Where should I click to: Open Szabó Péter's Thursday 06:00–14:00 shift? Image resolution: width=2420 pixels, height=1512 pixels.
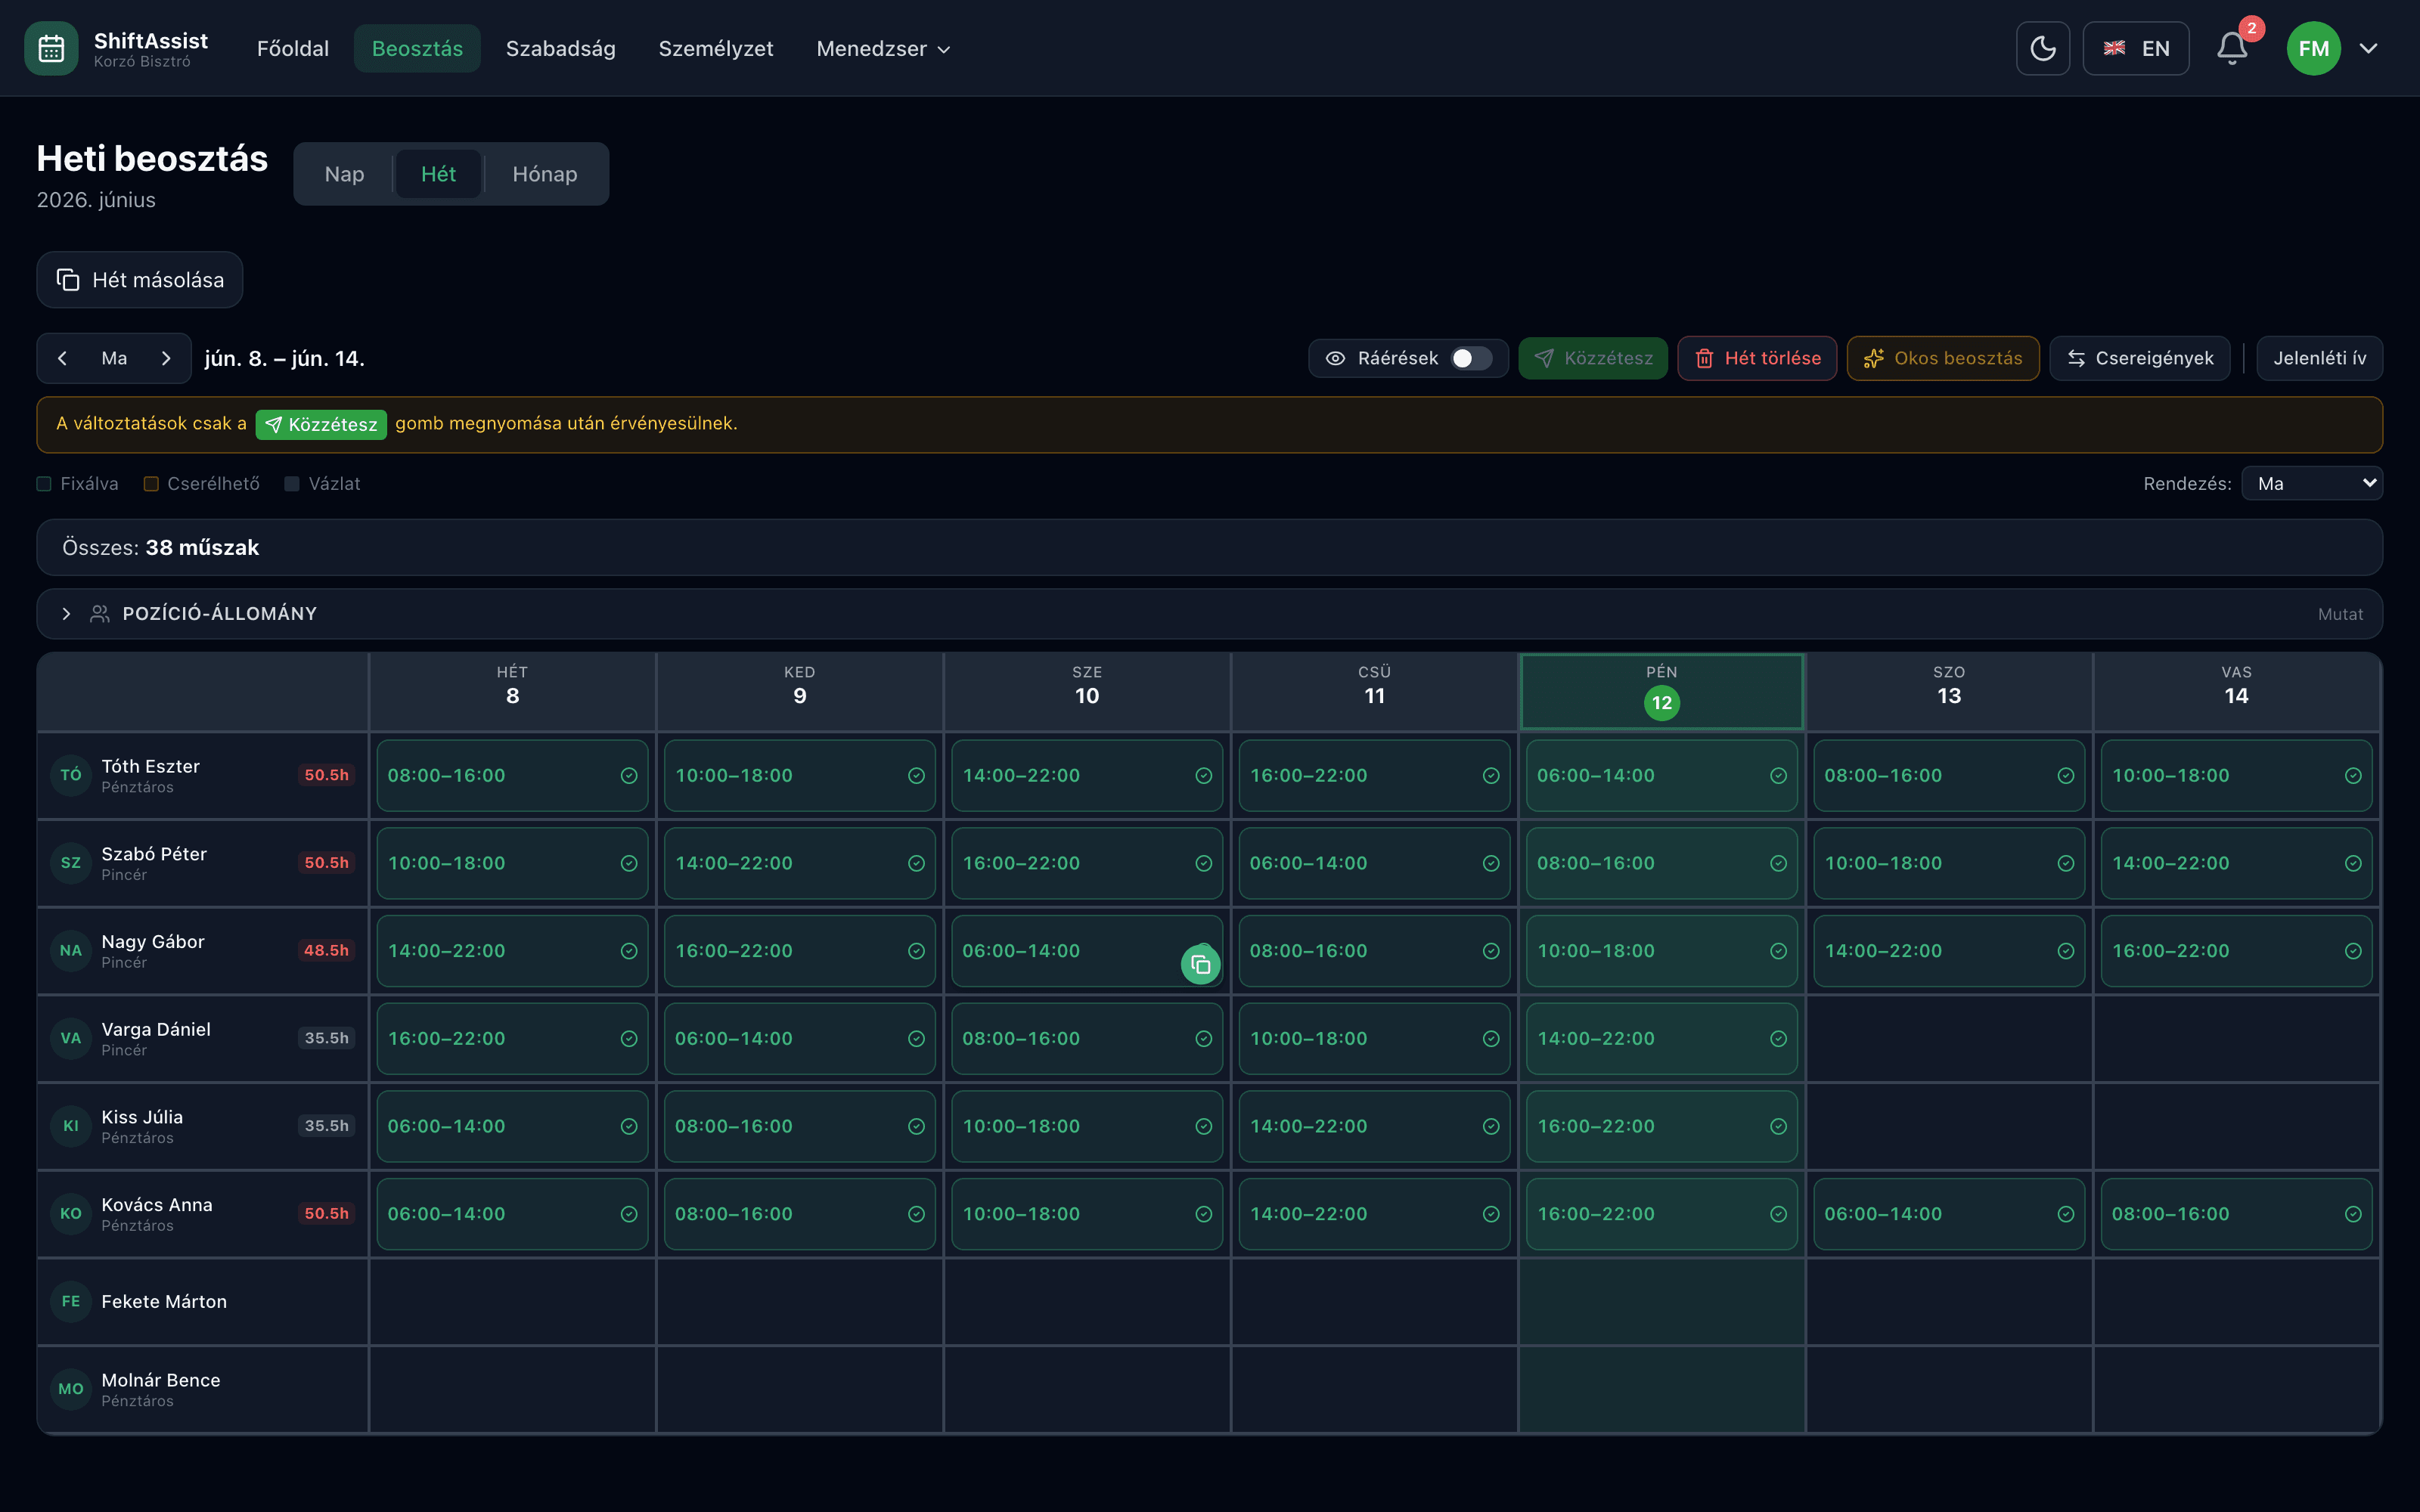[x=1374, y=863]
